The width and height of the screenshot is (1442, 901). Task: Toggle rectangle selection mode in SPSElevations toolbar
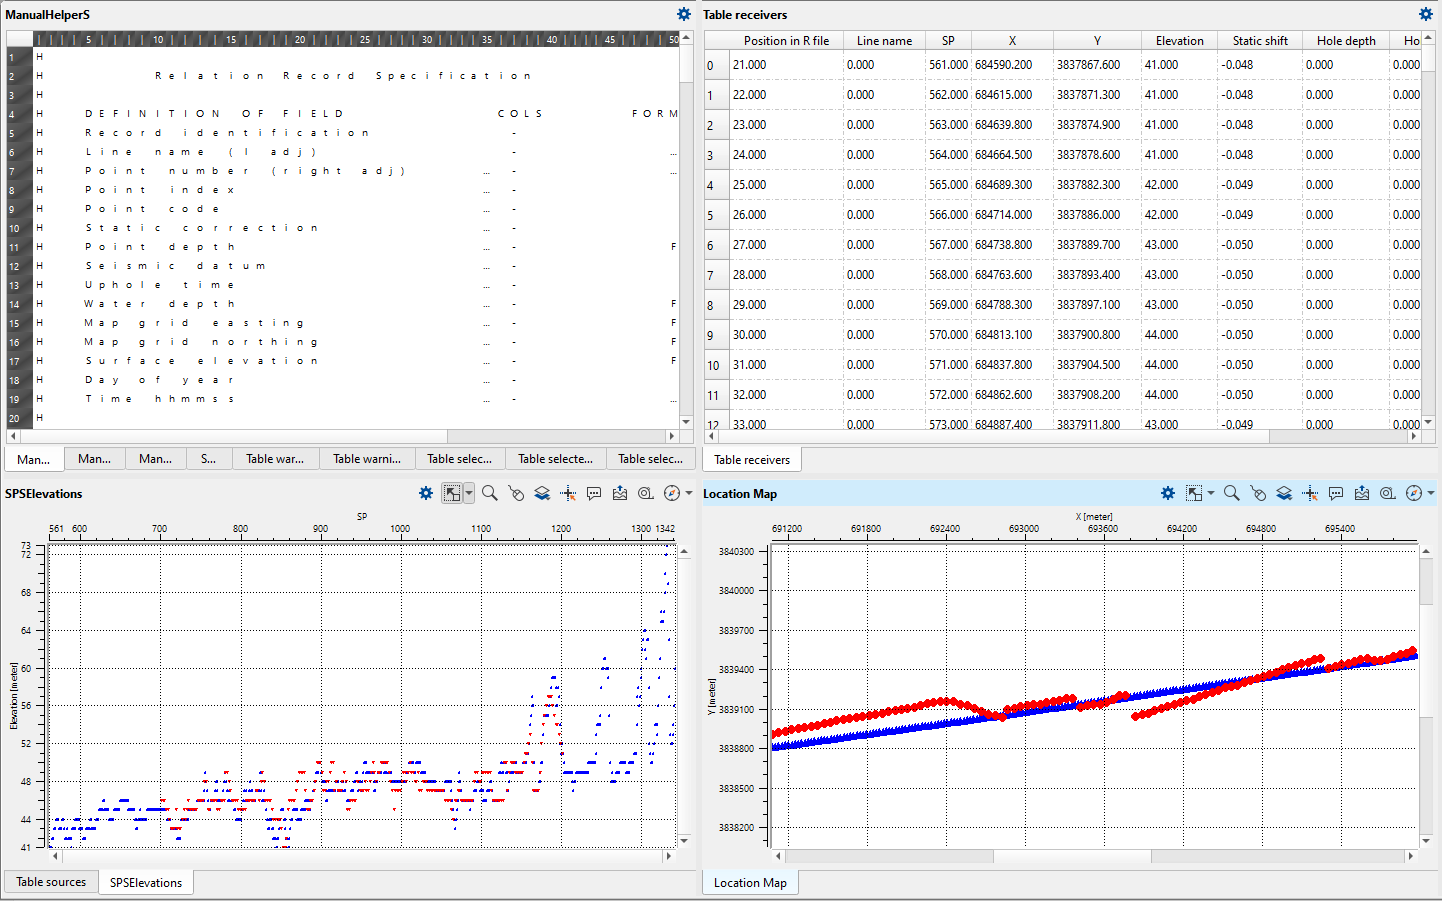click(x=453, y=493)
